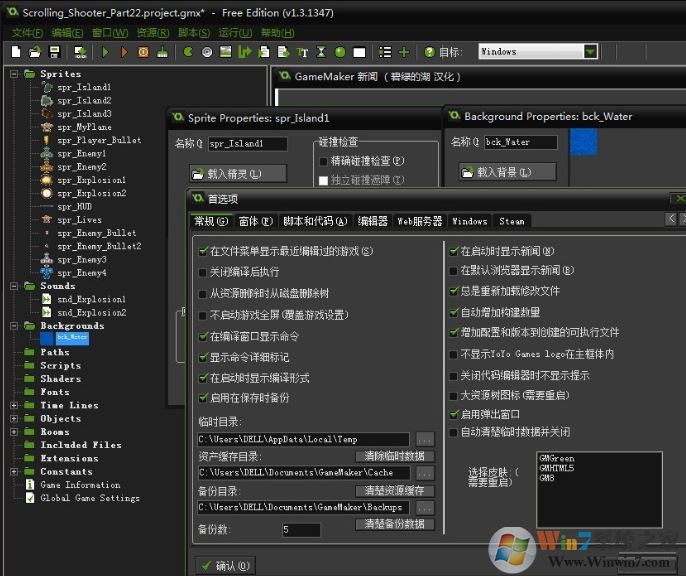Enable 大资源树图标 checkbox
This screenshot has height=576, width=686.
(x=454, y=396)
